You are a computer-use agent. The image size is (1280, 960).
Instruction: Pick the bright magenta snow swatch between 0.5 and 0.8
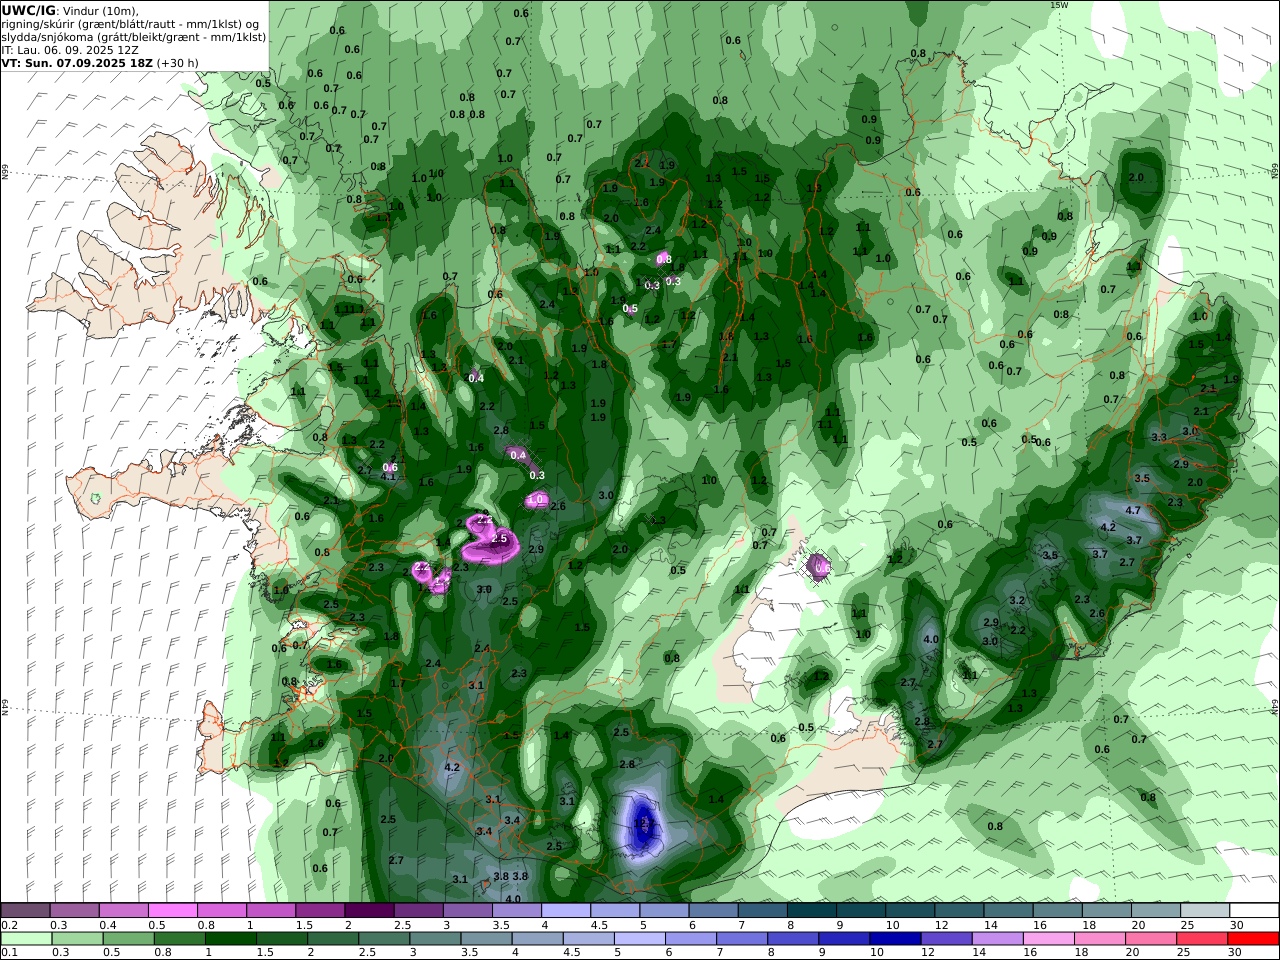[x=173, y=911]
